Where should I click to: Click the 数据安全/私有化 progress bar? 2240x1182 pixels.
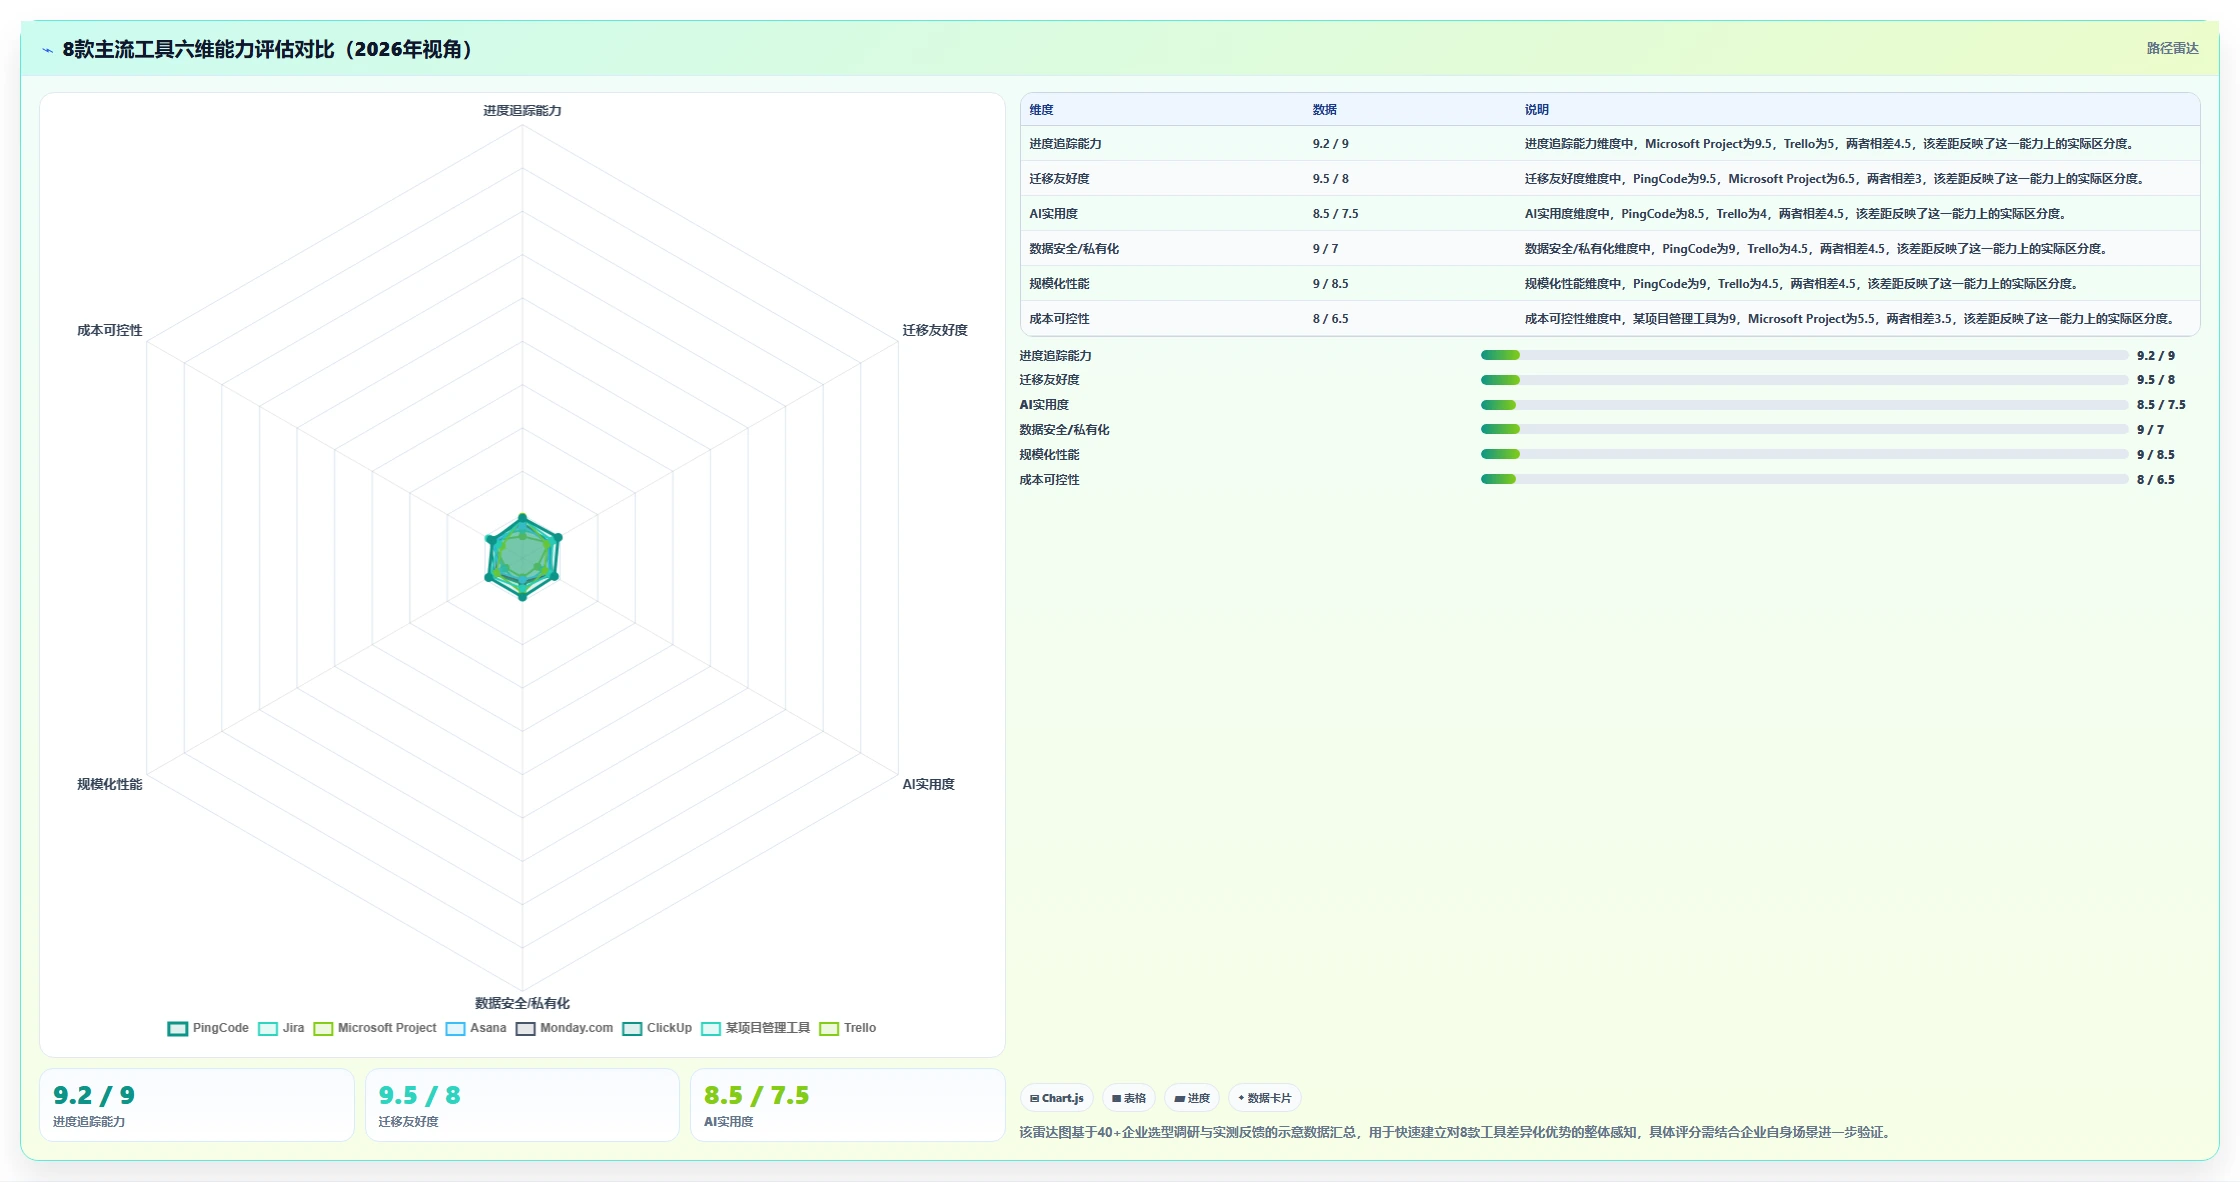click(1804, 429)
